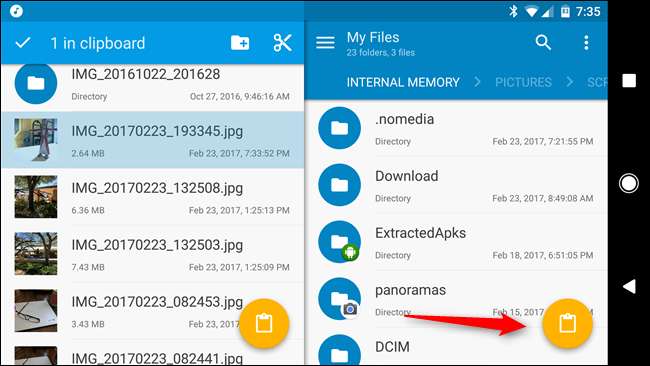Deselect highlighted IMG_20170223_193345.jpg item

pyautogui.click(x=153, y=140)
